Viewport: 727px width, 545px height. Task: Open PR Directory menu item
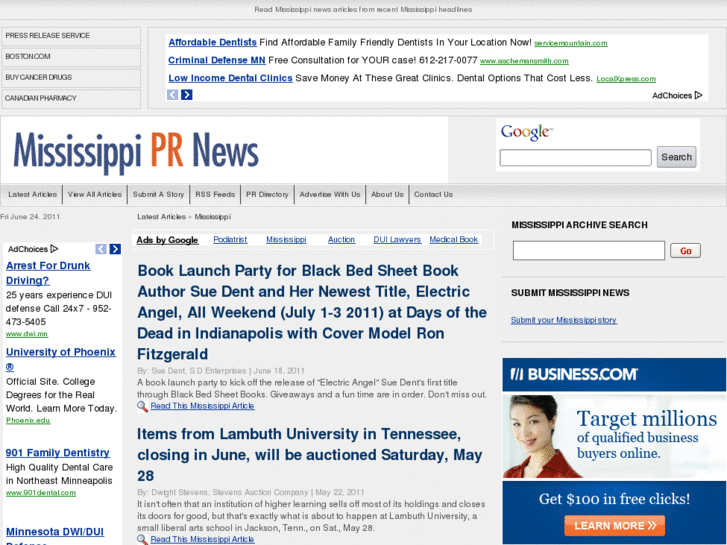pos(267,194)
